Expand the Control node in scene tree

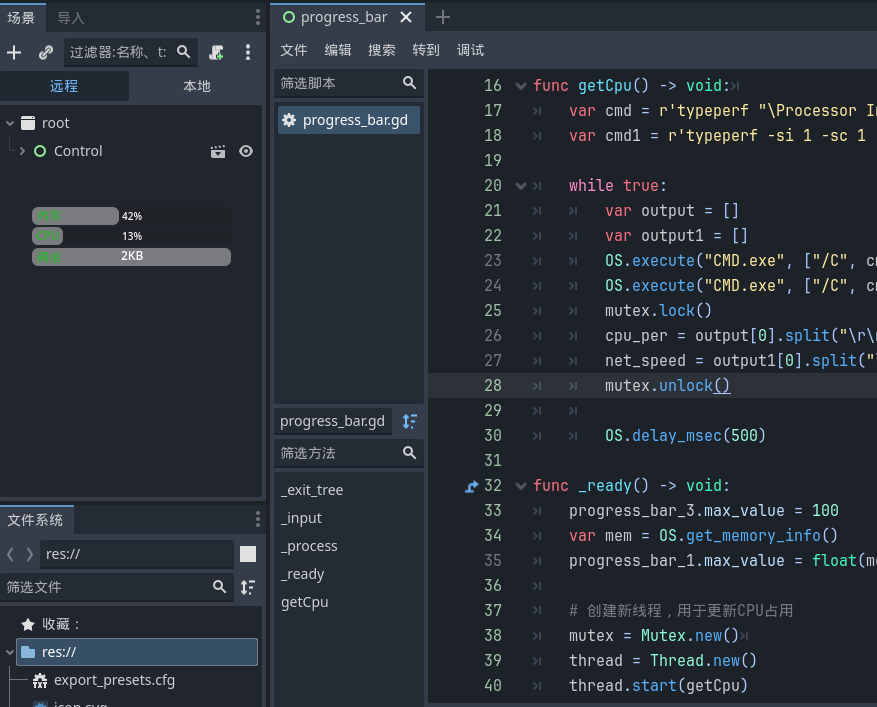click(x=22, y=151)
